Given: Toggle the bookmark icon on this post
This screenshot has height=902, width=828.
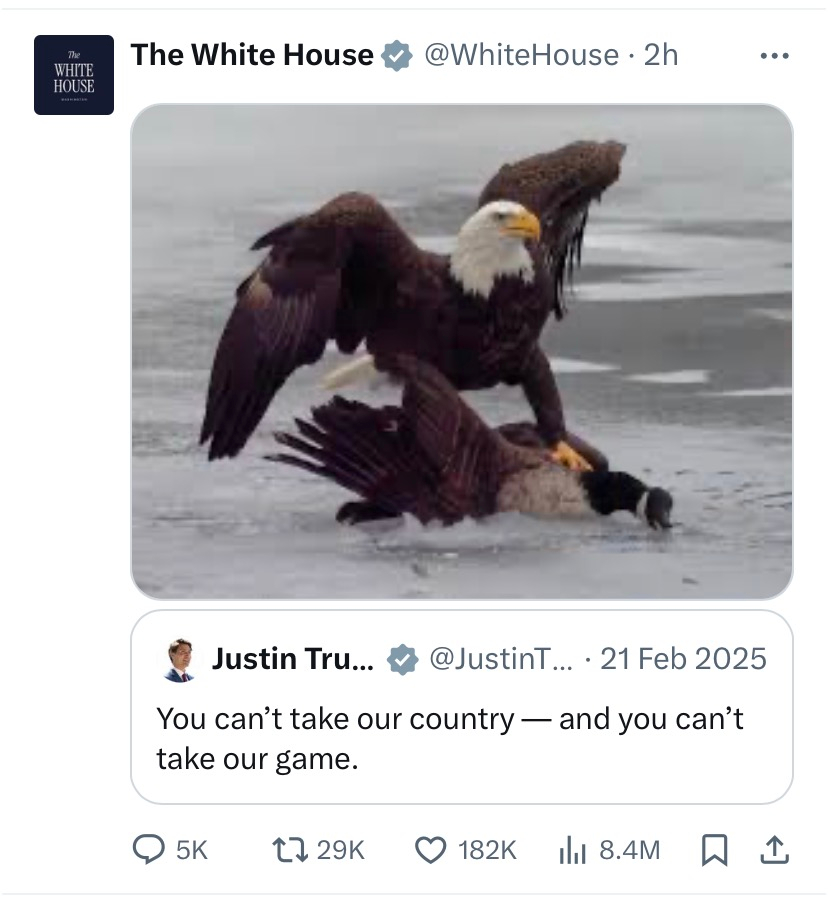Looking at the screenshot, I should pos(714,850).
